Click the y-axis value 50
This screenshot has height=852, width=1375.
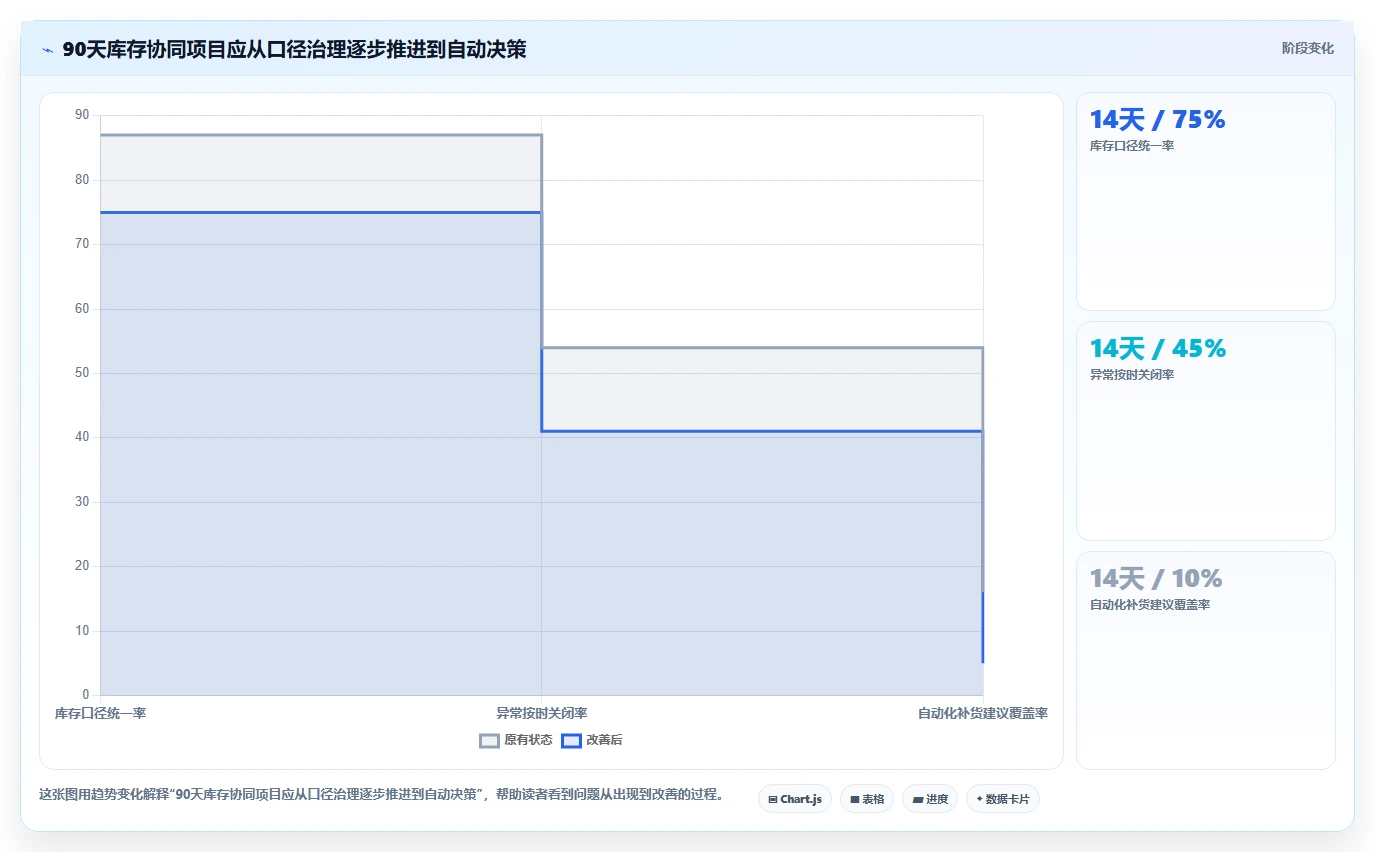[82, 373]
